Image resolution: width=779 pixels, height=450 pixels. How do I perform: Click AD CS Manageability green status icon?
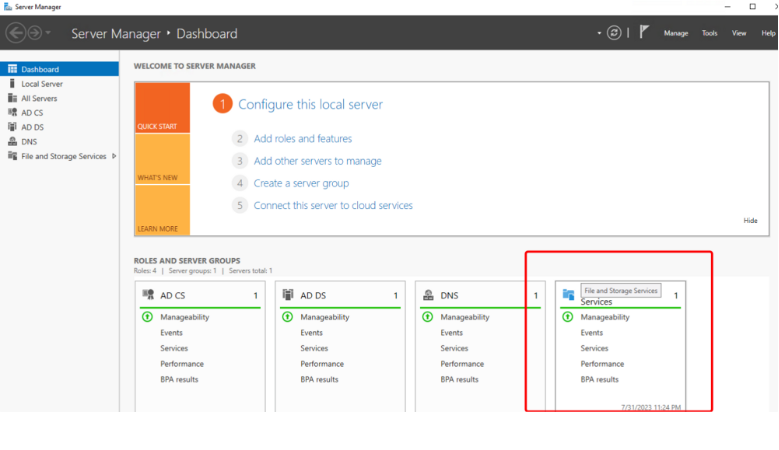click(148, 317)
